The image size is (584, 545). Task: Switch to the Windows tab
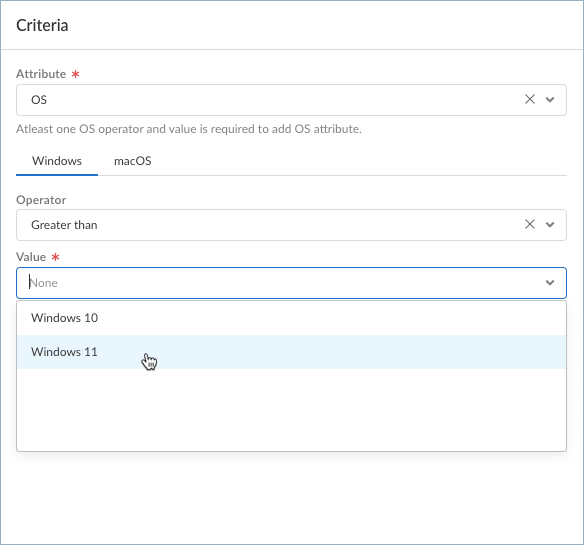[57, 161]
